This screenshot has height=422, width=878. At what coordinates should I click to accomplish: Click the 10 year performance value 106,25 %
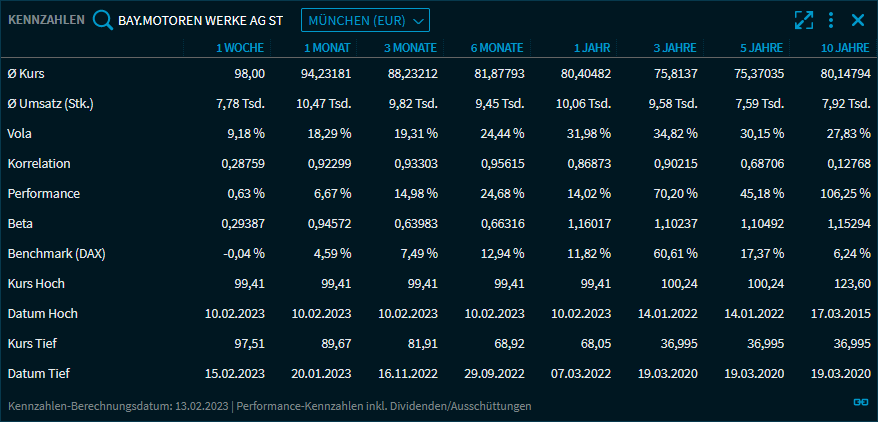tap(845, 193)
